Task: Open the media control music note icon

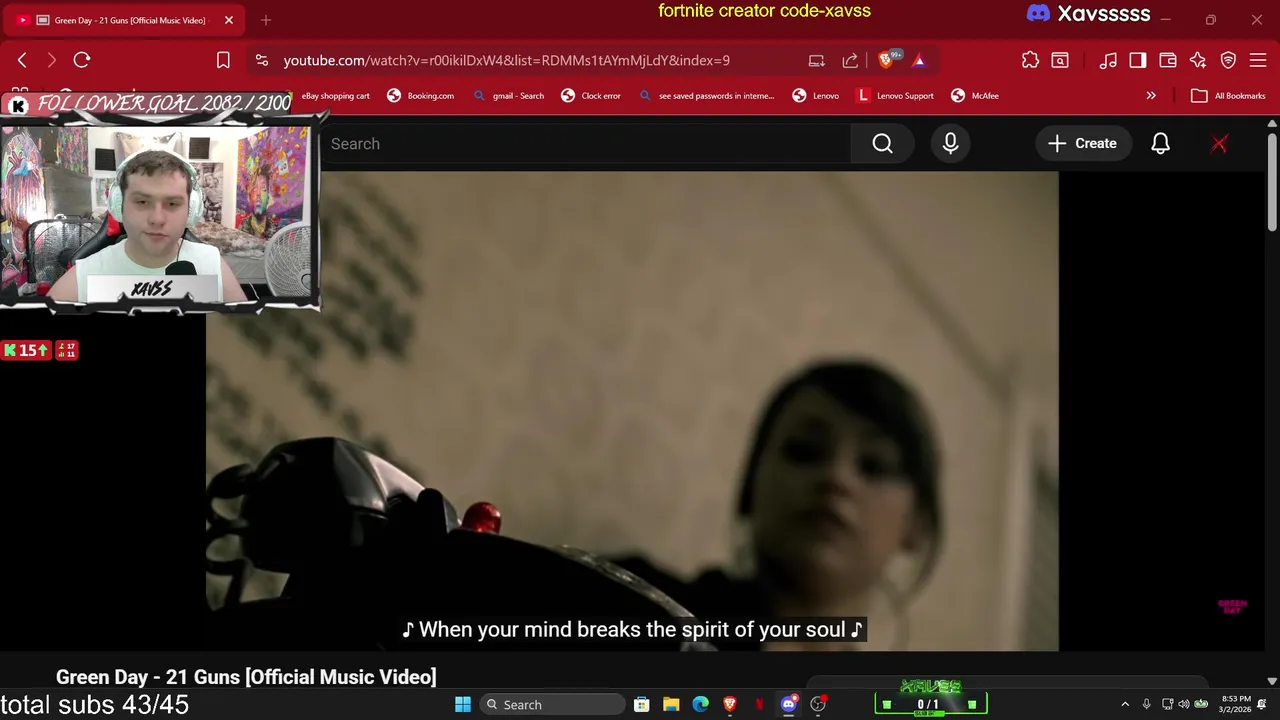Action: coord(1108,60)
